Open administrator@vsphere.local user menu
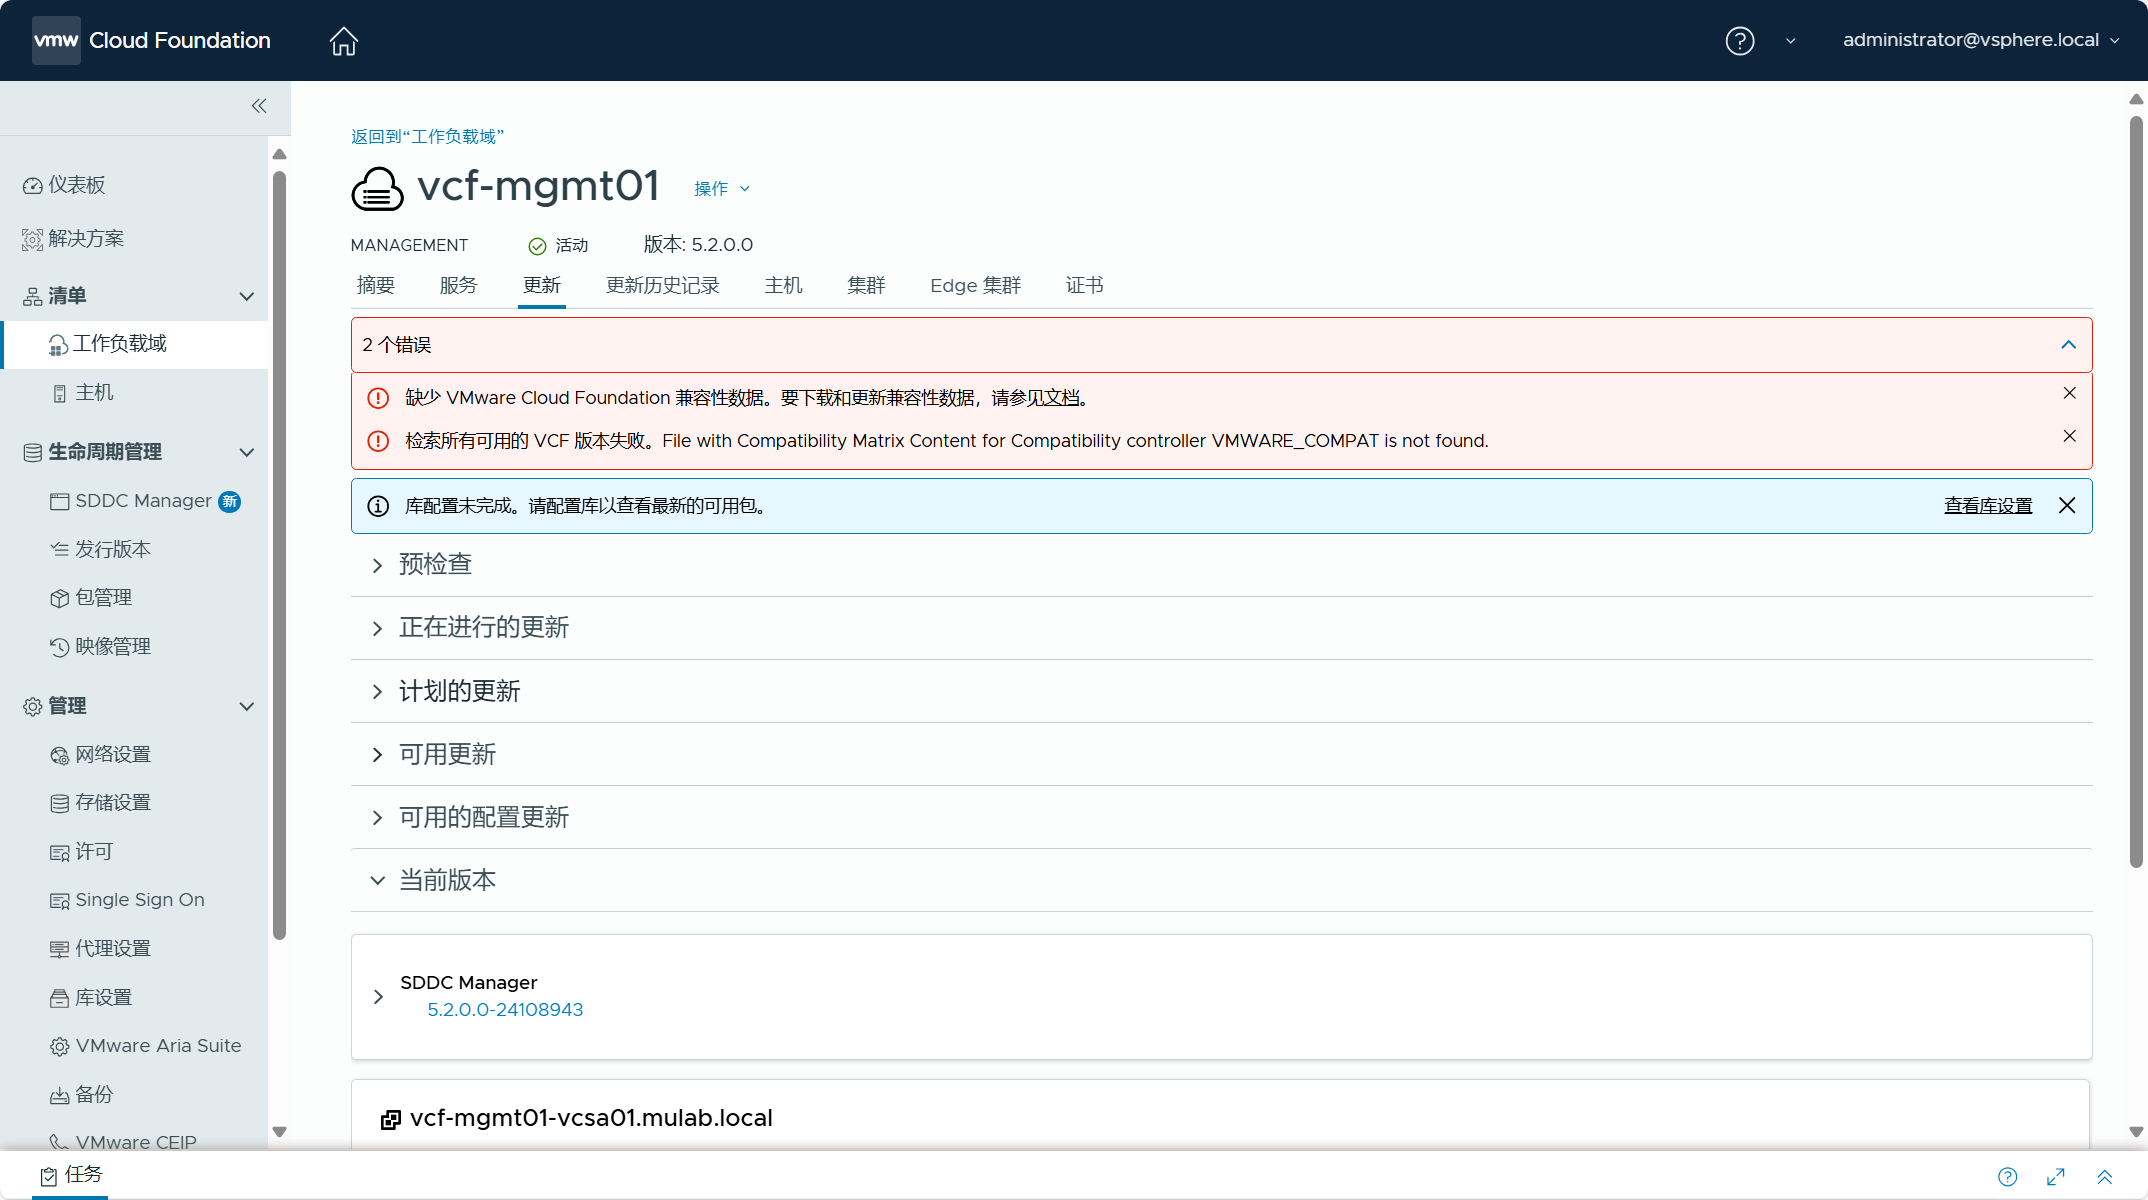The height and width of the screenshot is (1200, 2148). point(1980,40)
